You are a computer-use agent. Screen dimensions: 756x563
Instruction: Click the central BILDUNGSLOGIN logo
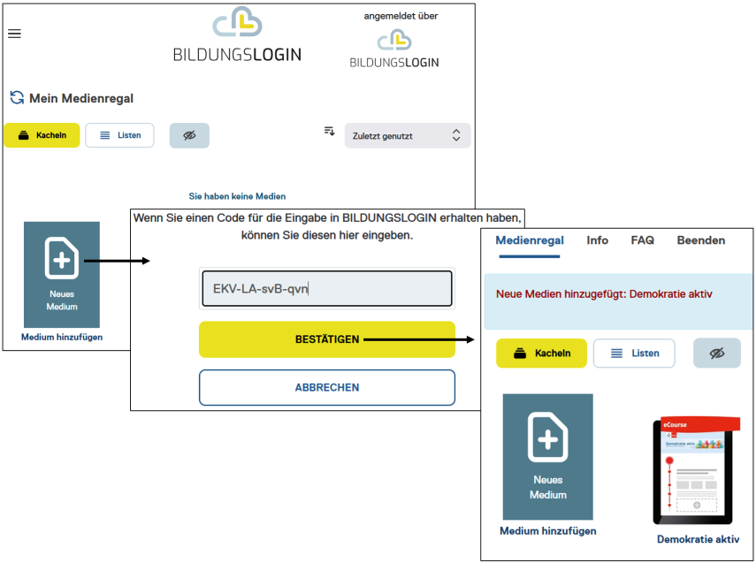(x=237, y=35)
